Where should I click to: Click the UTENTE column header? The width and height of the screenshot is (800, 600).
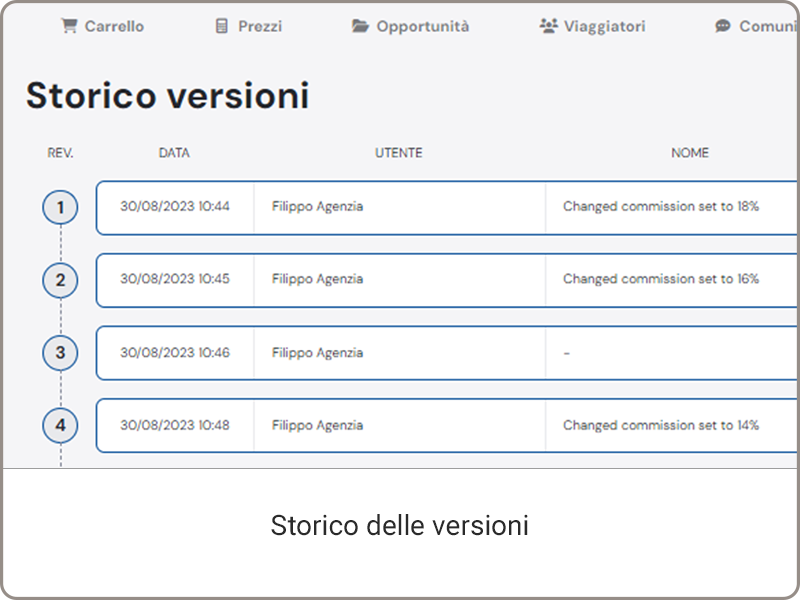[398, 153]
